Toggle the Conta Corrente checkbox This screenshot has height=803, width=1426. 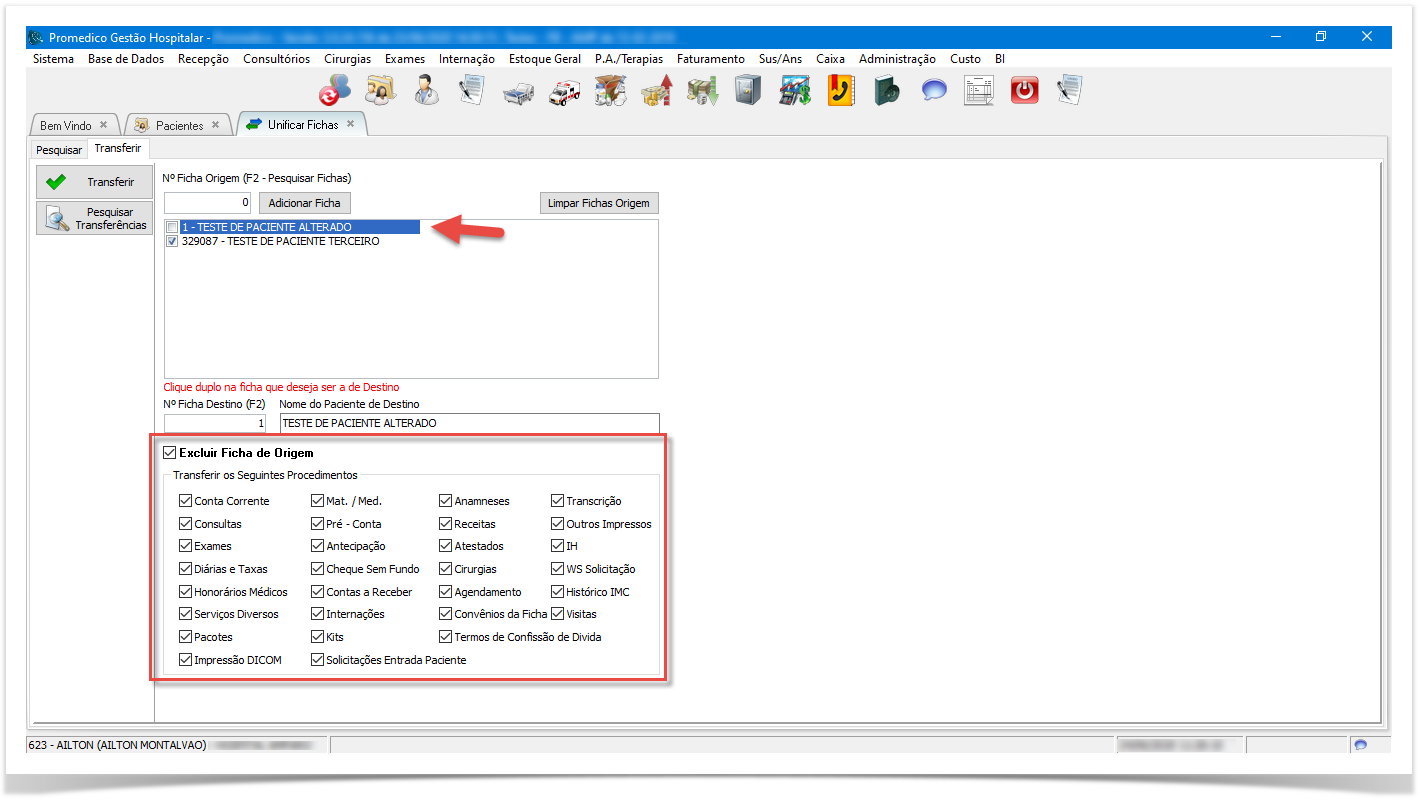[x=185, y=501]
